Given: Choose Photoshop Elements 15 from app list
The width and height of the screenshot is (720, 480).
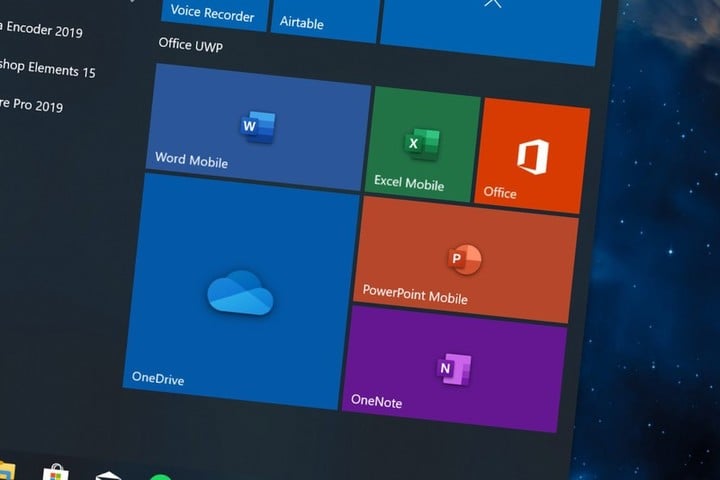Looking at the screenshot, I should point(50,69).
